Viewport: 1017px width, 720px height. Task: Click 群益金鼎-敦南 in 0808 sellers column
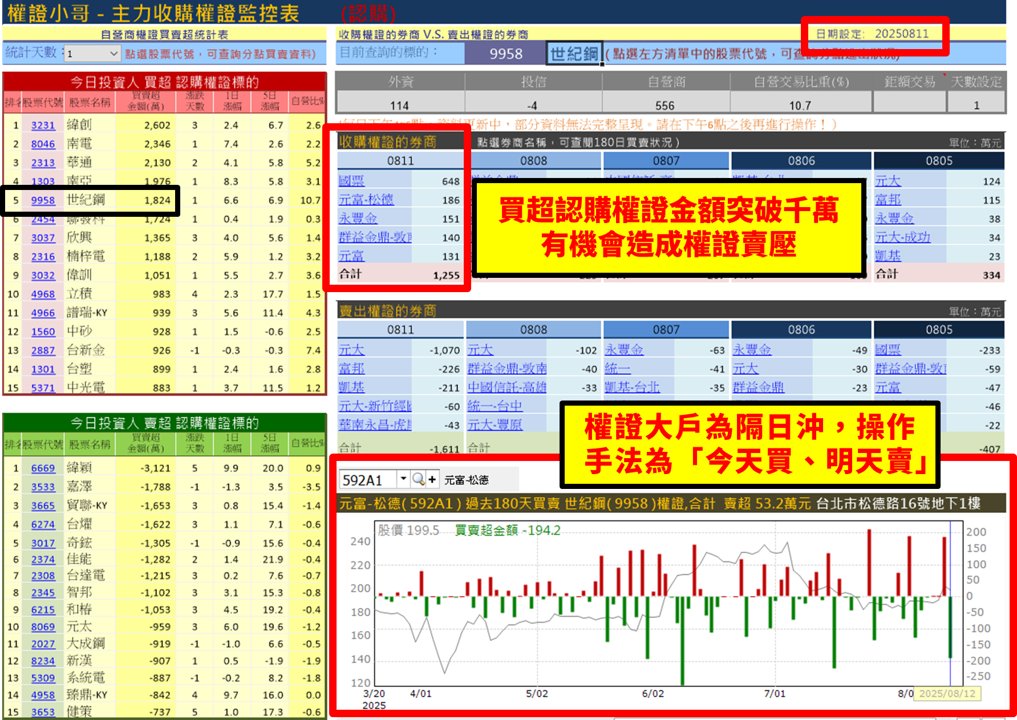507,368
